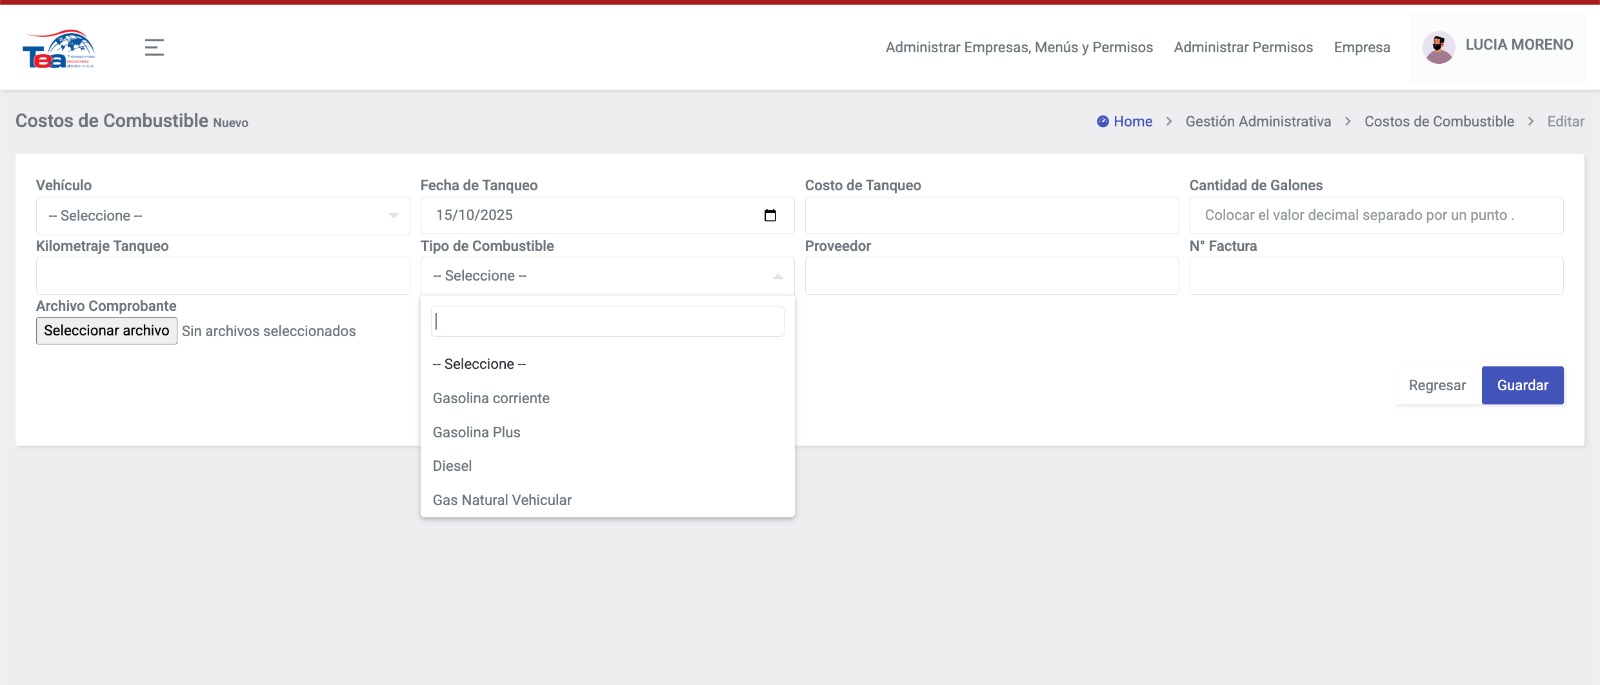Open Administrar Empresas, Menús y Permisos menu
The height and width of the screenshot is (685, 1600).
click(1019, 47)
